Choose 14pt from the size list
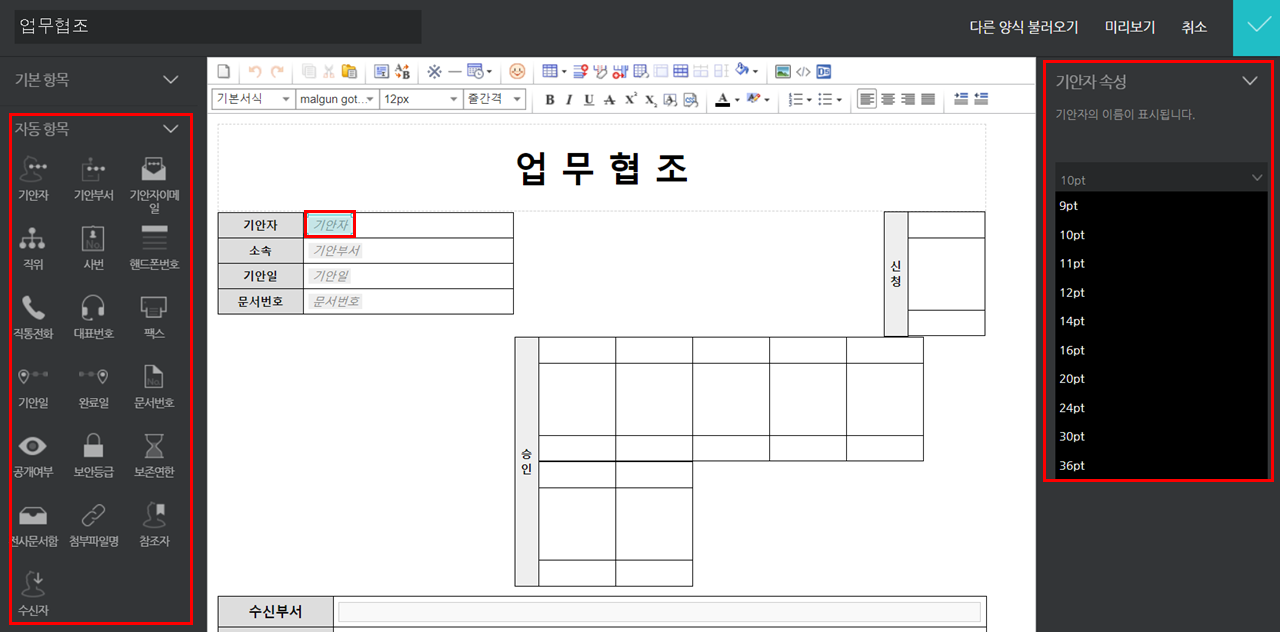 point(1072,321)
